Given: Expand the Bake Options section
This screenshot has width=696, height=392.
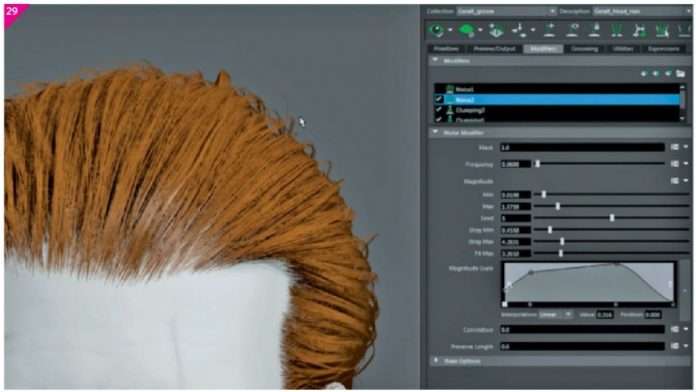Looking at the screenshot, I should click(436, 361).
